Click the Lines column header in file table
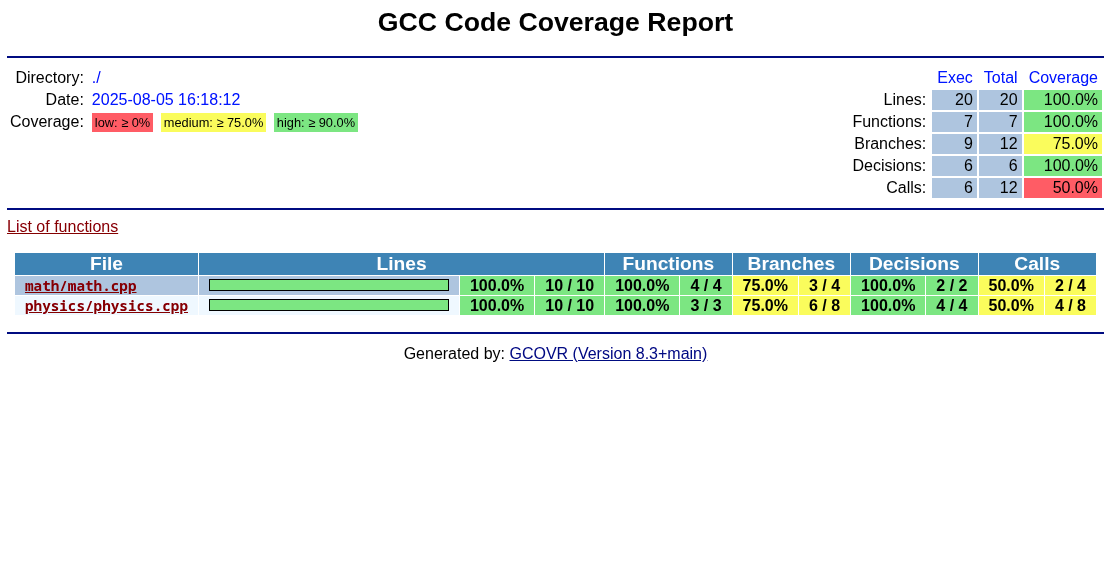This screenshot has height=574, width=1111. click(x=401, y=264)
